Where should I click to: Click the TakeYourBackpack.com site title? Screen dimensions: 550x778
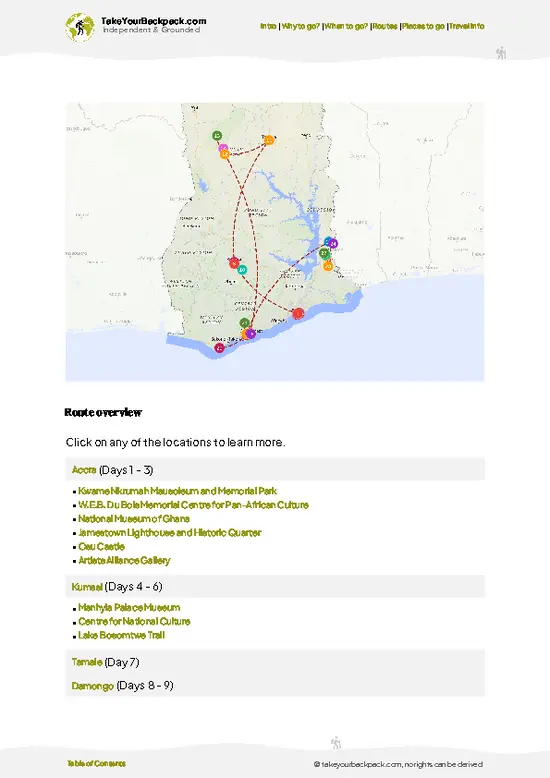[153, 21]
